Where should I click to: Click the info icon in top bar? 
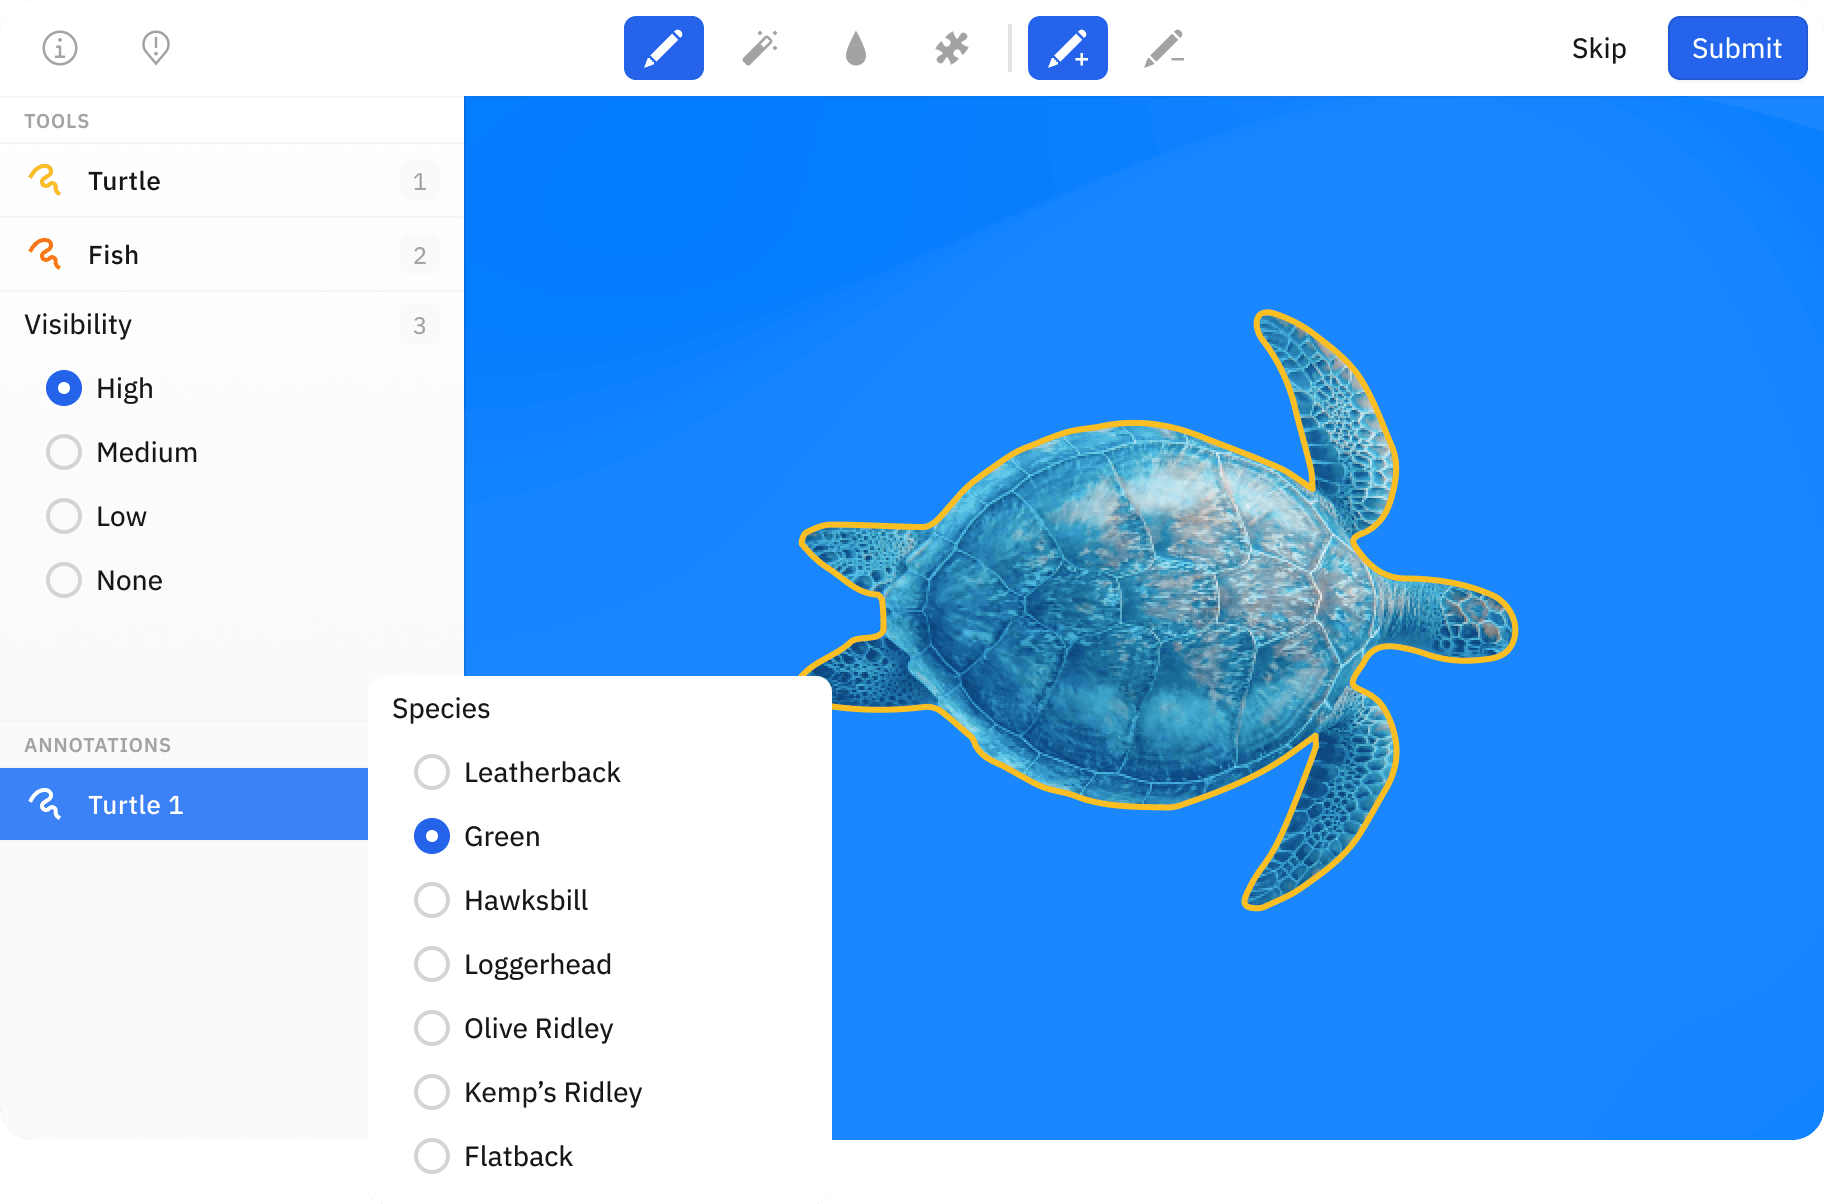tap(60, 48)
